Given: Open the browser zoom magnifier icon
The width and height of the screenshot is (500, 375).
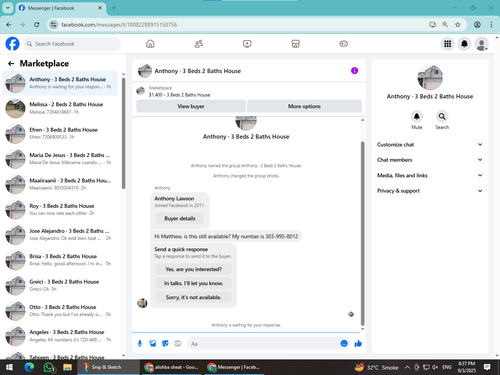Looking at the screenshot, I should click(x=445, y=24).
